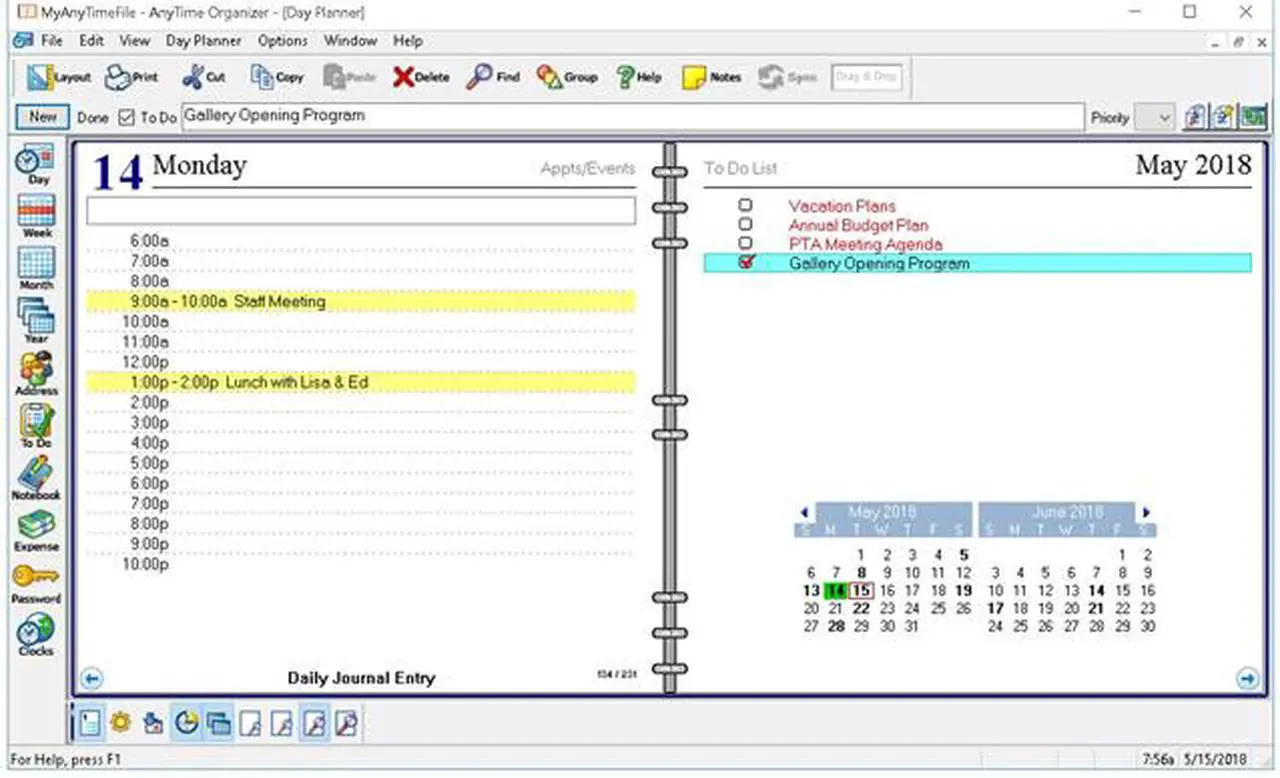
Task: Select May 15 in mini calendar
Action: 861,590
